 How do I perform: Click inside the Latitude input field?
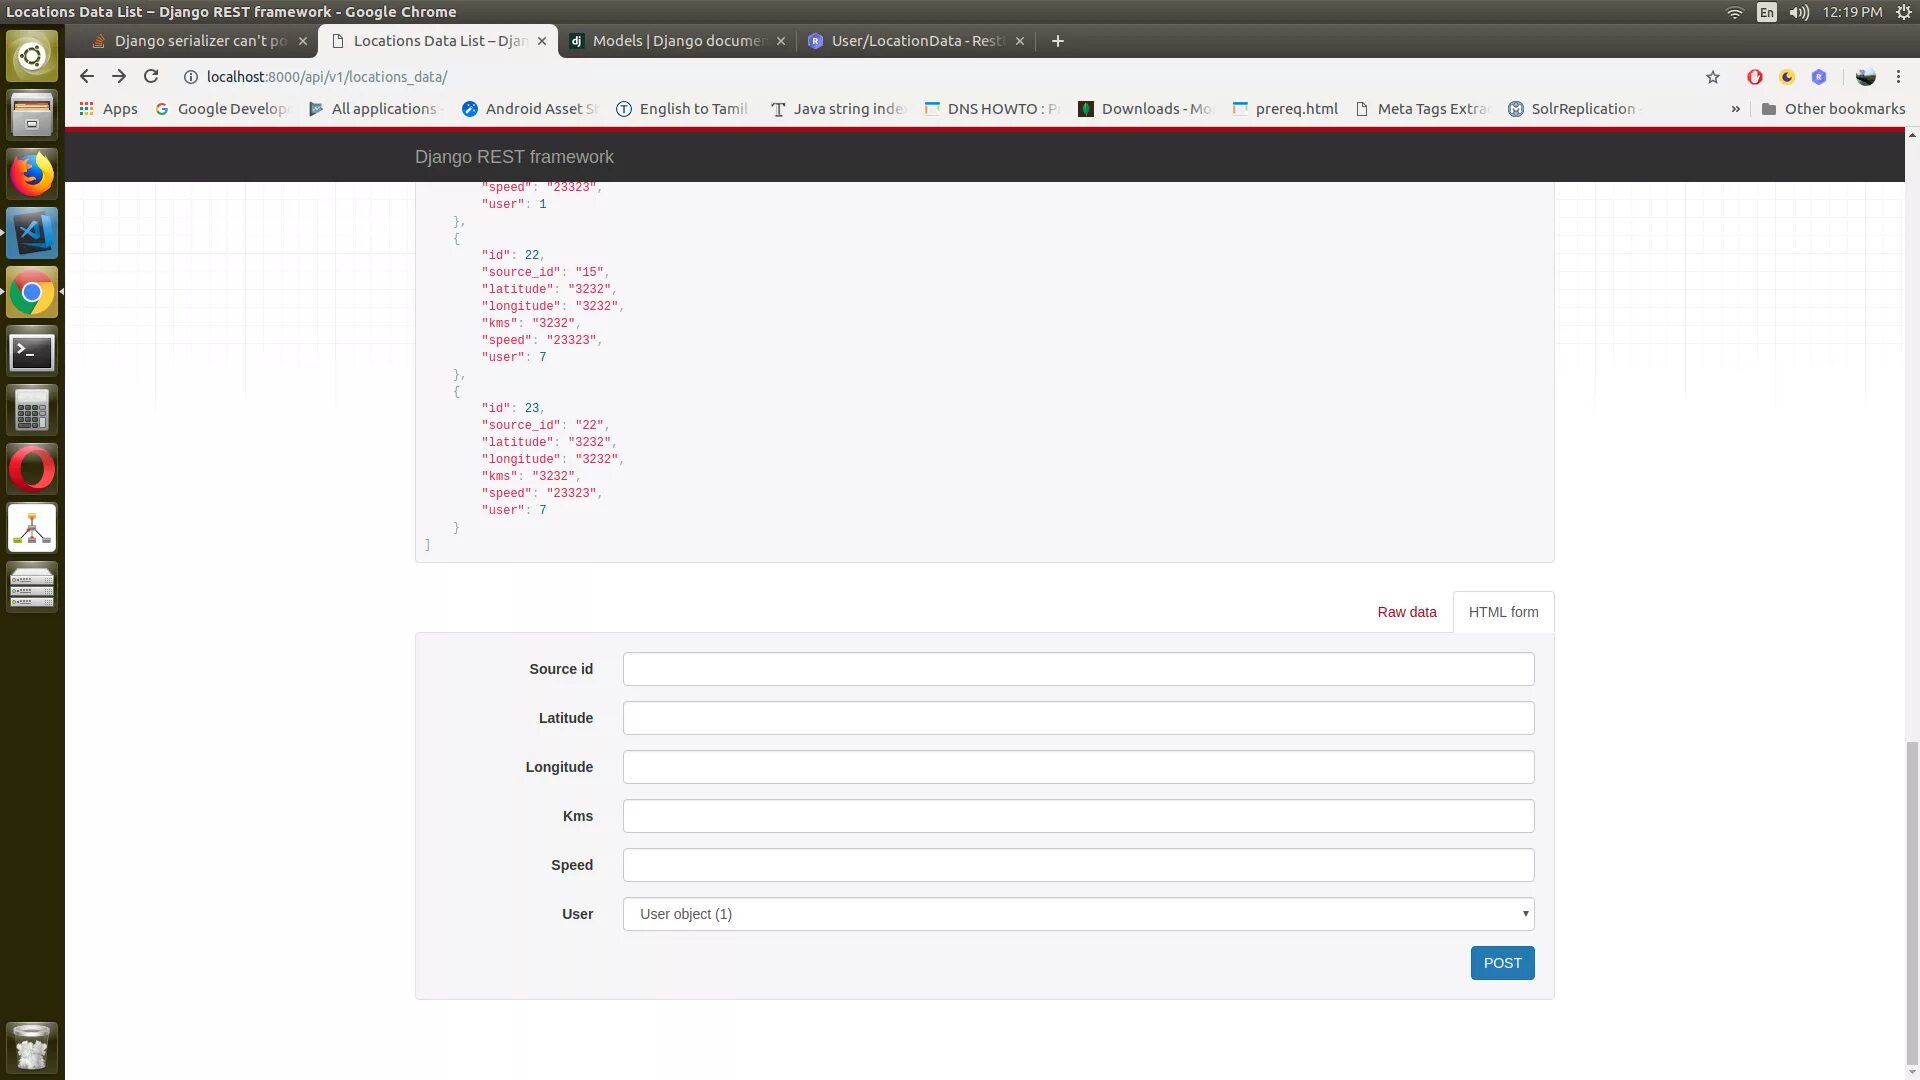1077,717
